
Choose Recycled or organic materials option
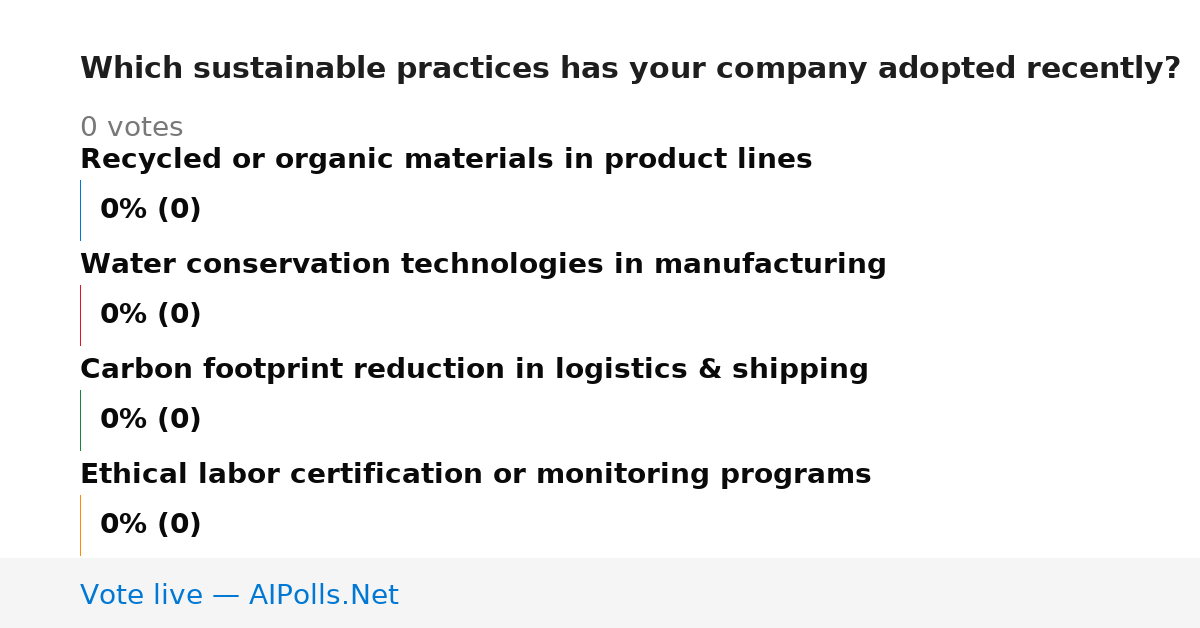pos(446,159)
